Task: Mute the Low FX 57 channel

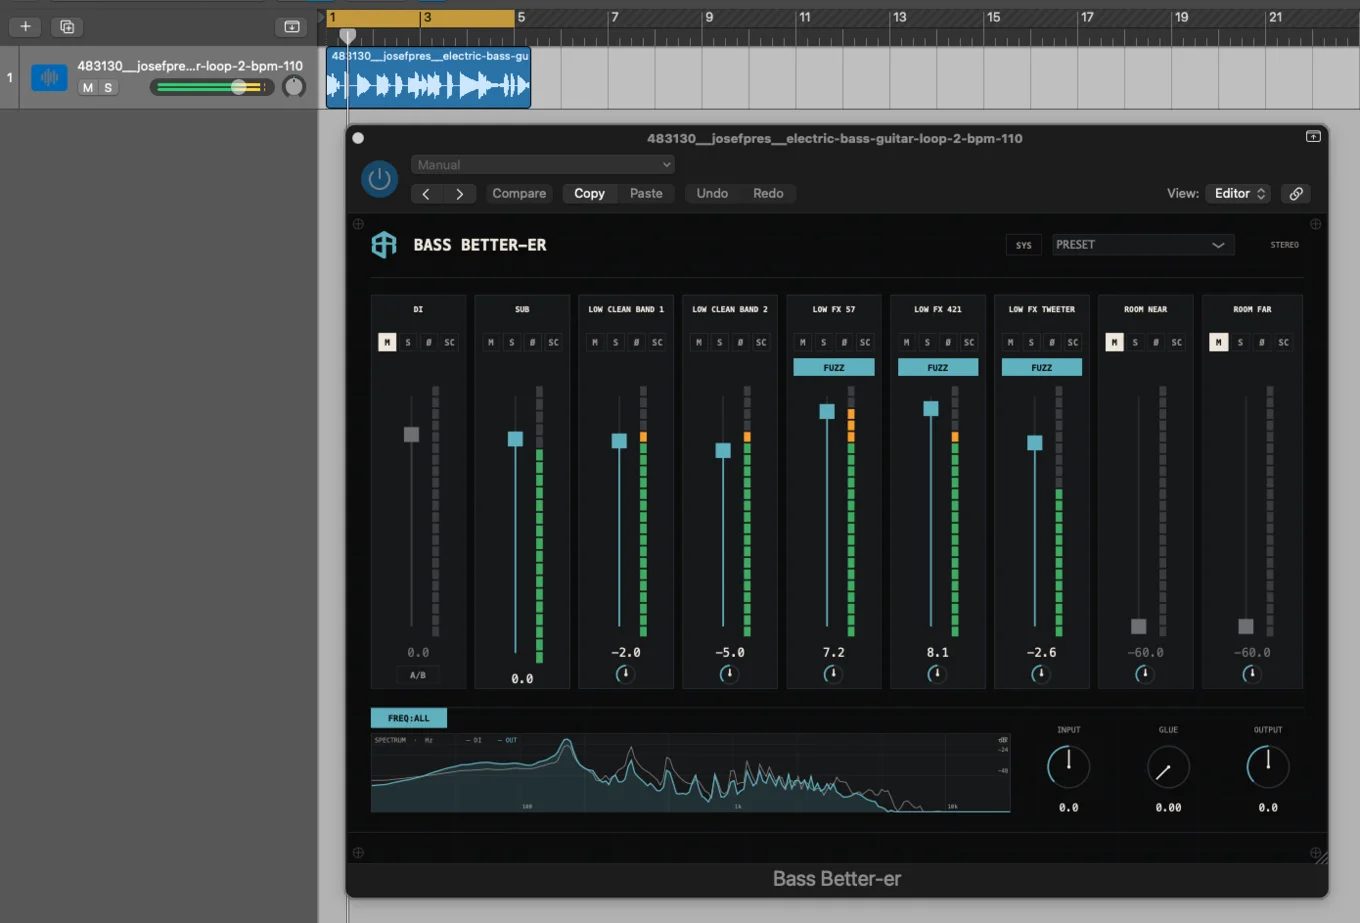Action: click(x=803, y=342)
